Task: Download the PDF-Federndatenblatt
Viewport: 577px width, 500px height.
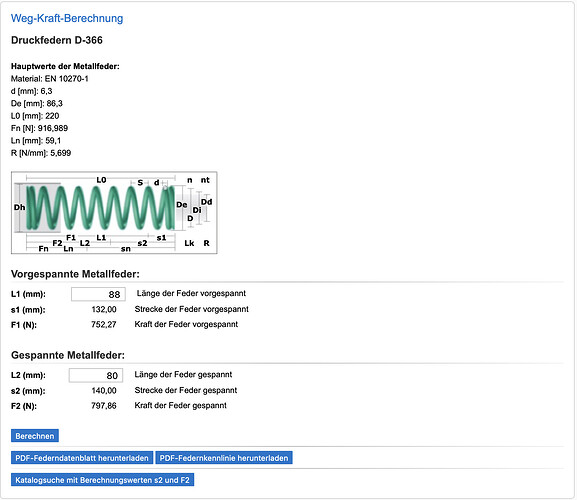Action: (x=82, y=458)
